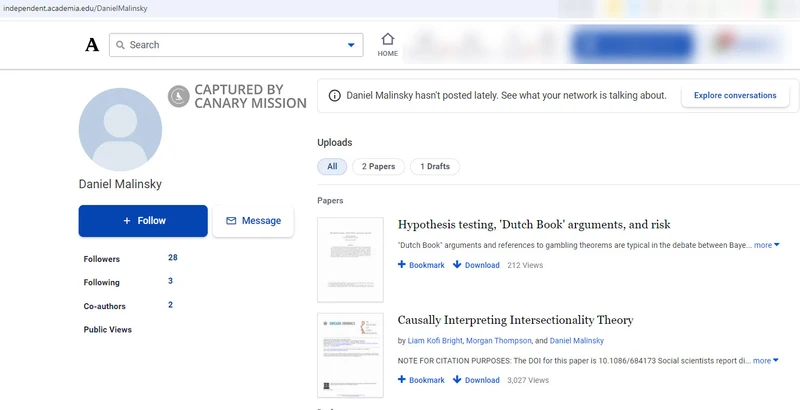Expand 'more' on Dutch Book description
Image resolution: width=800 pixels, height=410 pixels.
766,245
